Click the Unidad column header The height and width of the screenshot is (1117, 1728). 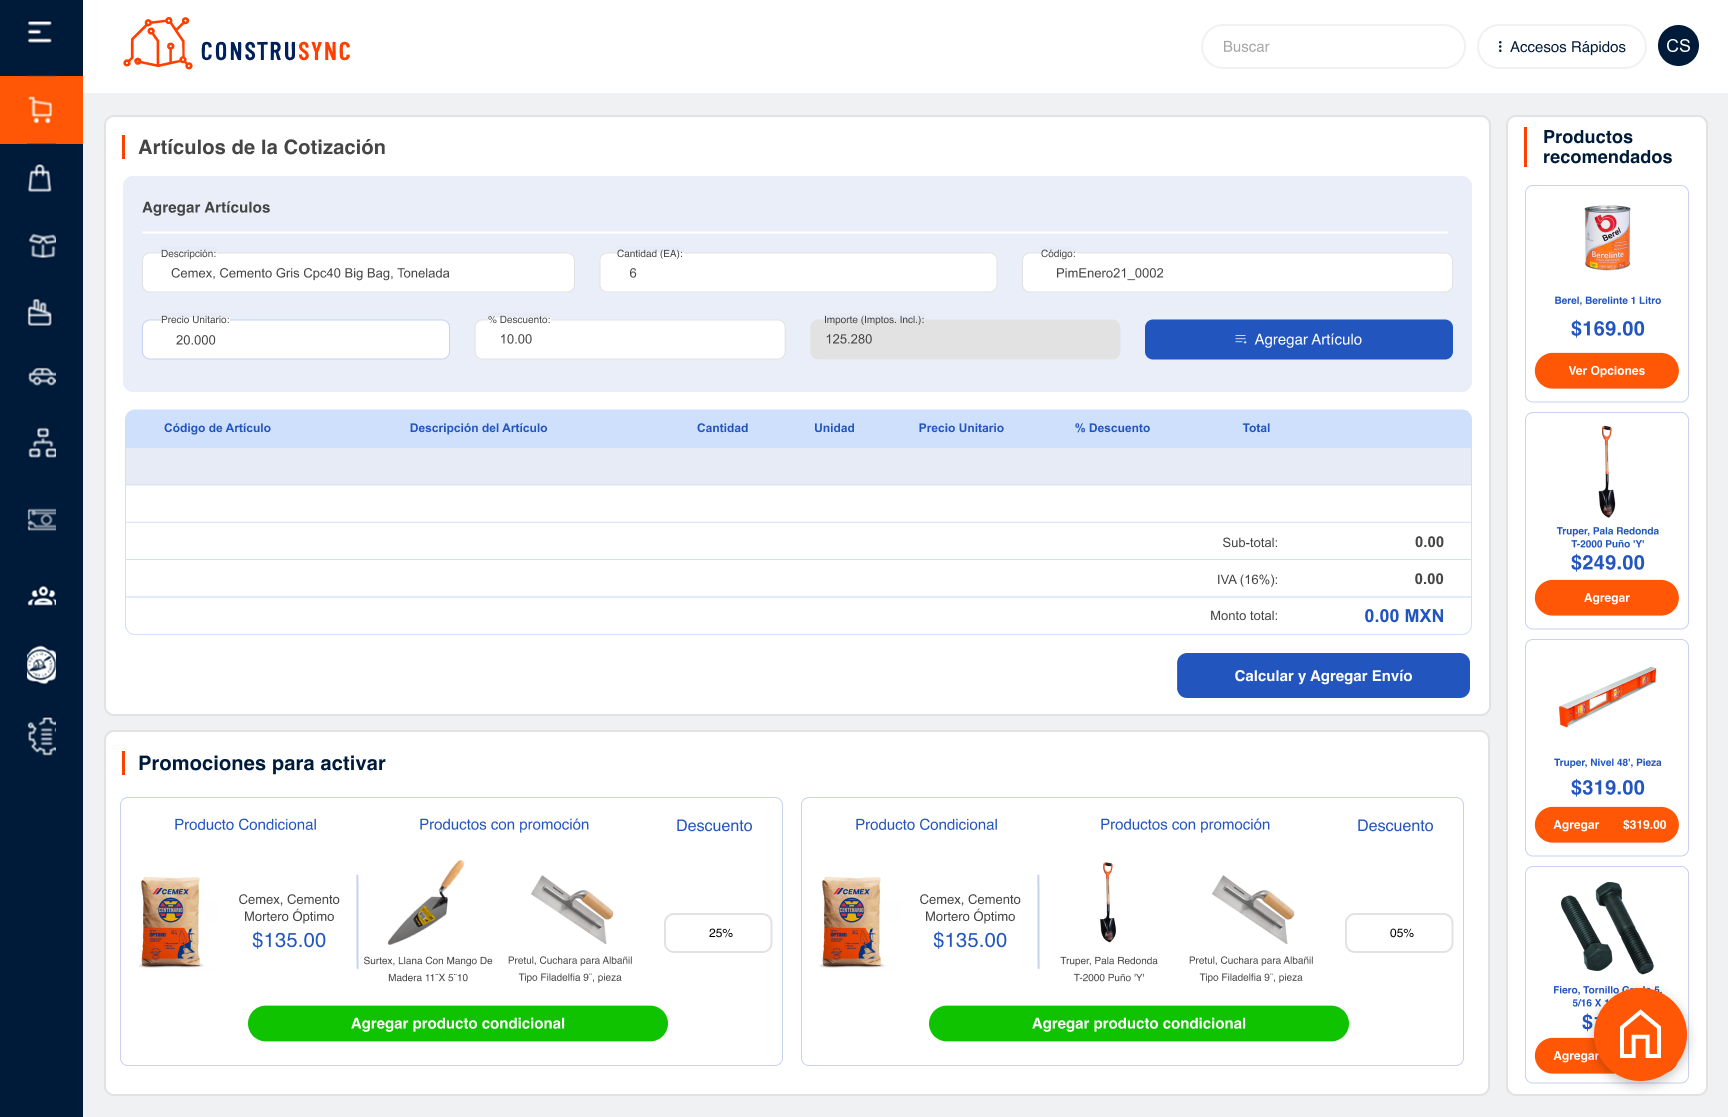(x=834, y=428)
